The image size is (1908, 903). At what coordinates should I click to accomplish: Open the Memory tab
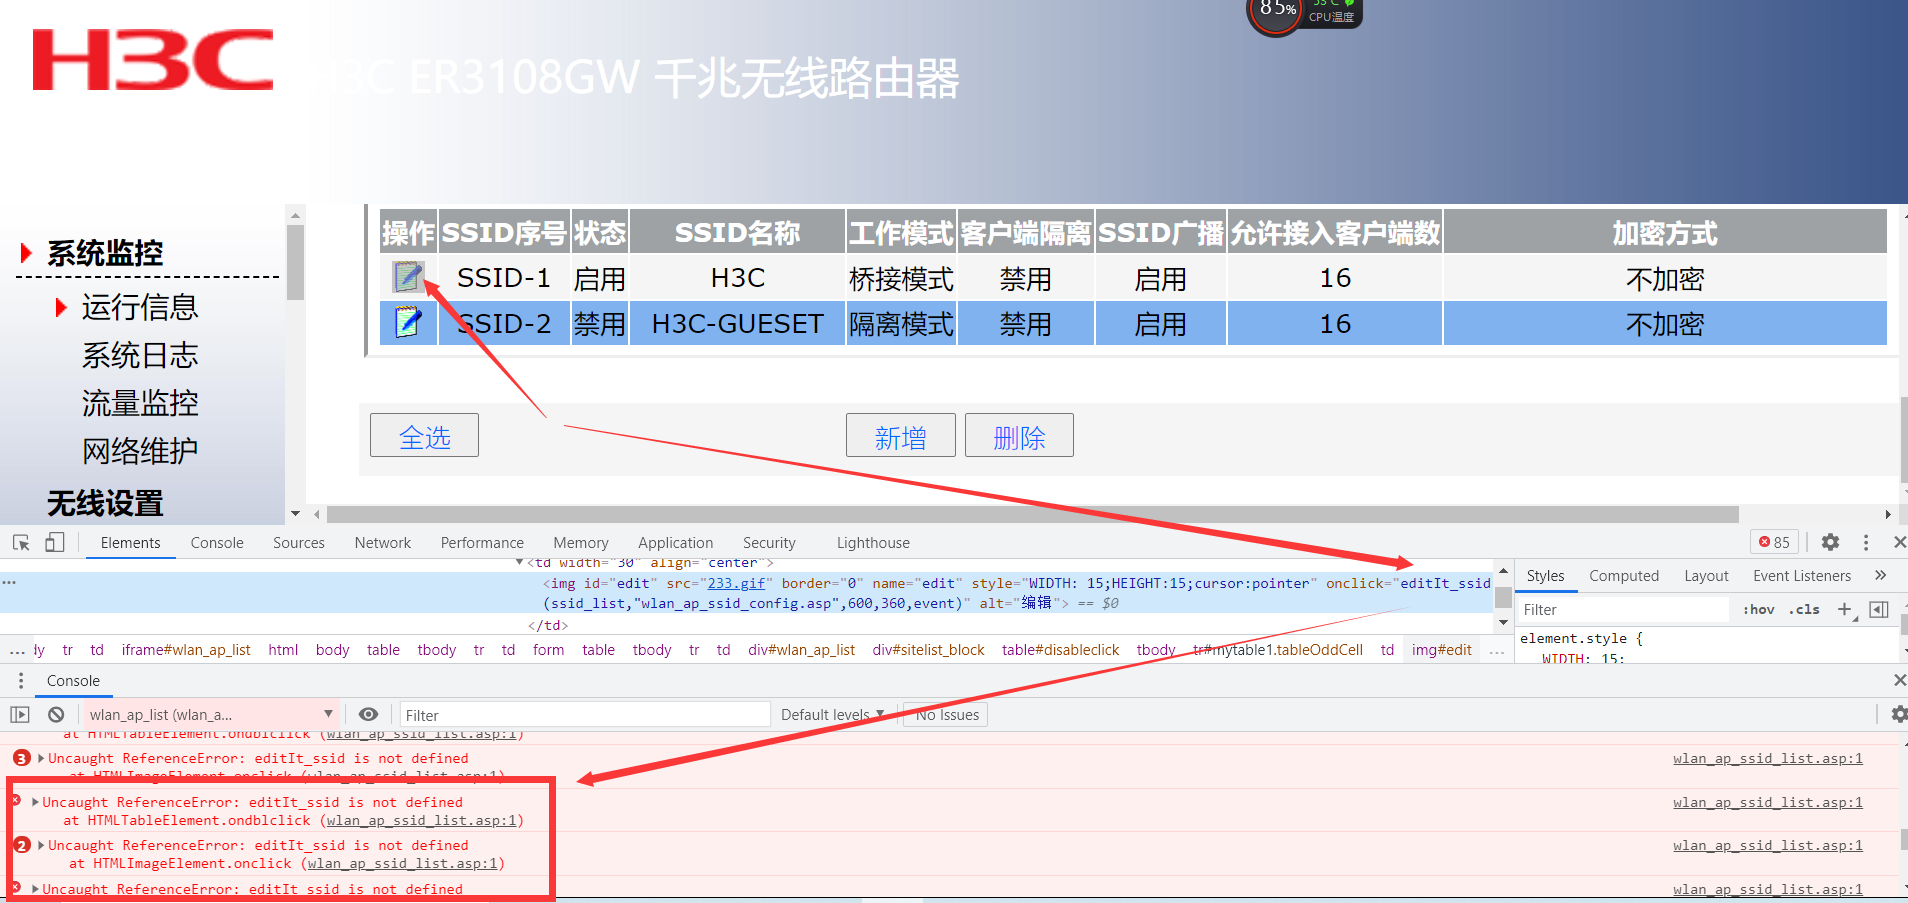point(581,542)
